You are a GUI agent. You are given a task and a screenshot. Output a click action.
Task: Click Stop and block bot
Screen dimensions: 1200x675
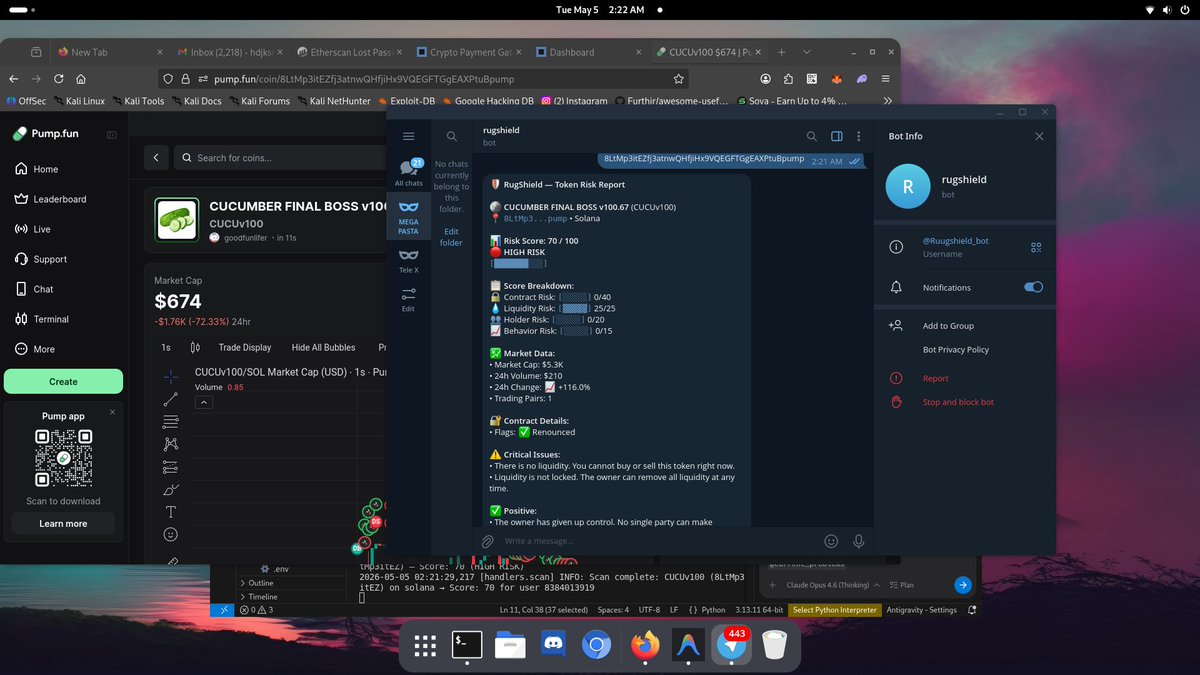point(958,402)
